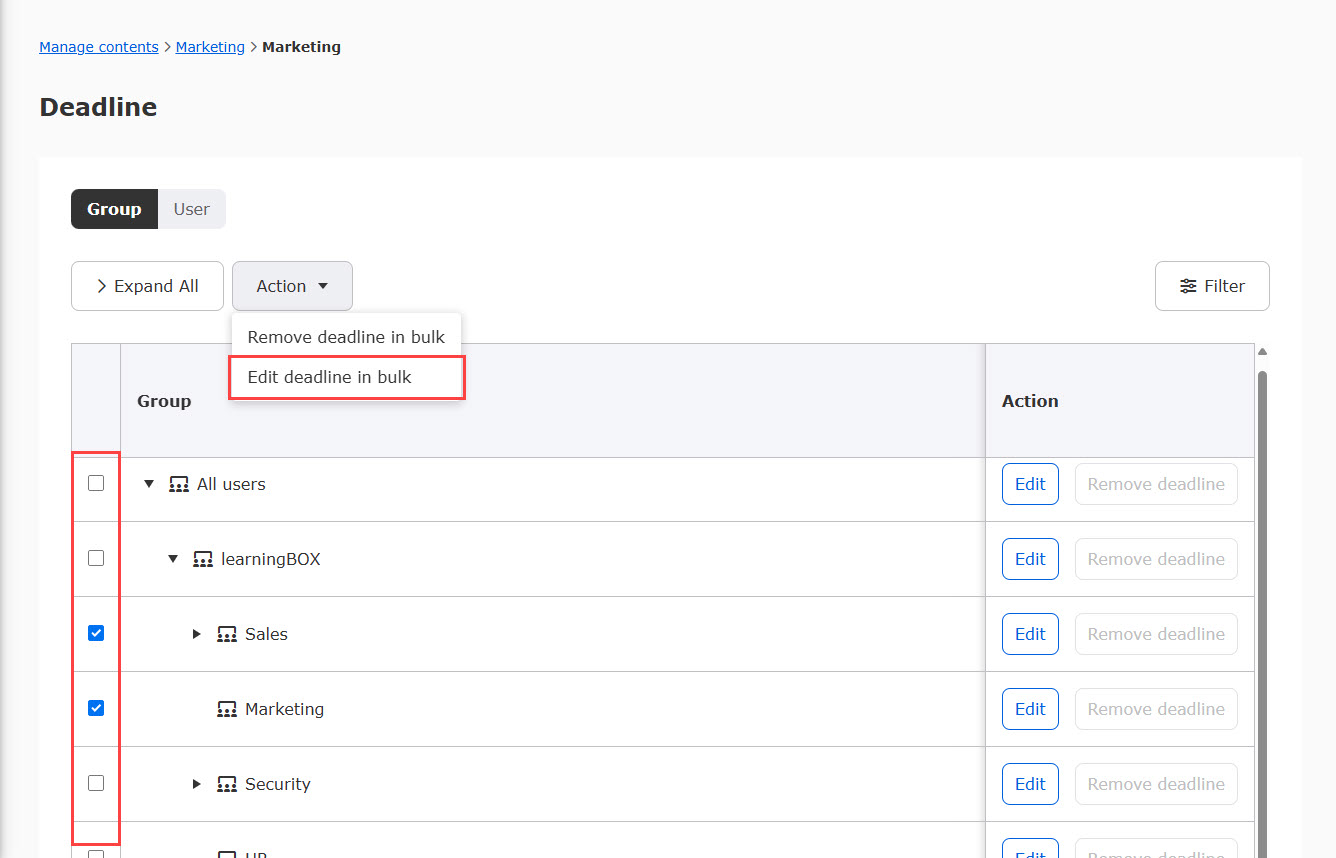Click the Marketing group icon

(x=227, y=710)
